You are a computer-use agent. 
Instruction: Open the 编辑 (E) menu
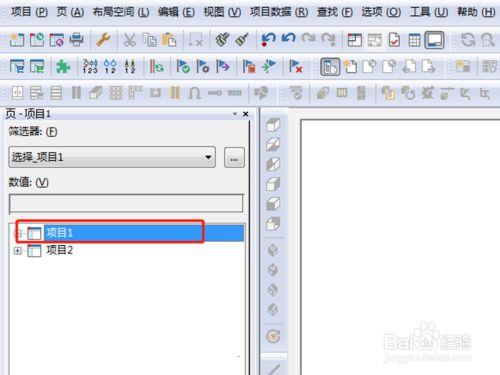[176, 12]
